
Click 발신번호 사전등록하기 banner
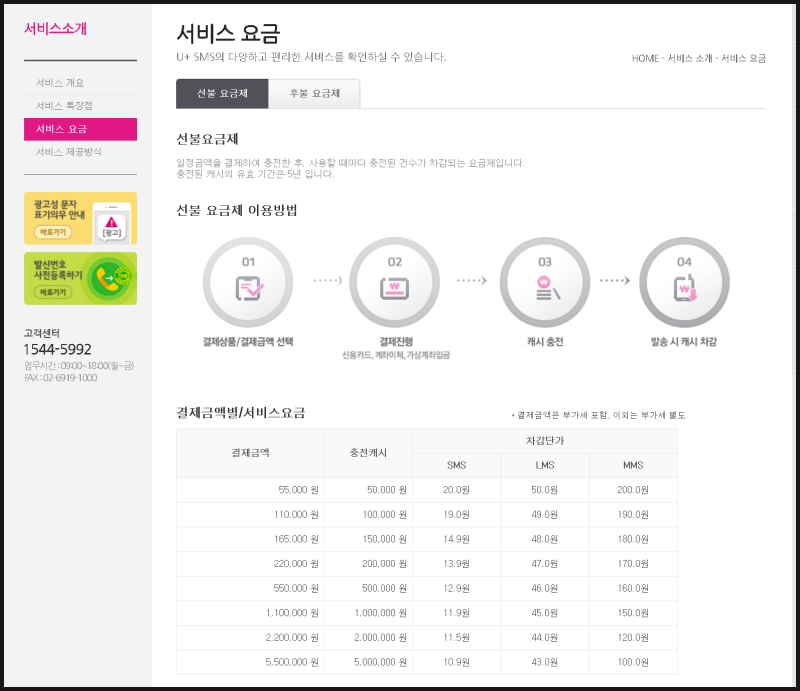click(80, 278)
